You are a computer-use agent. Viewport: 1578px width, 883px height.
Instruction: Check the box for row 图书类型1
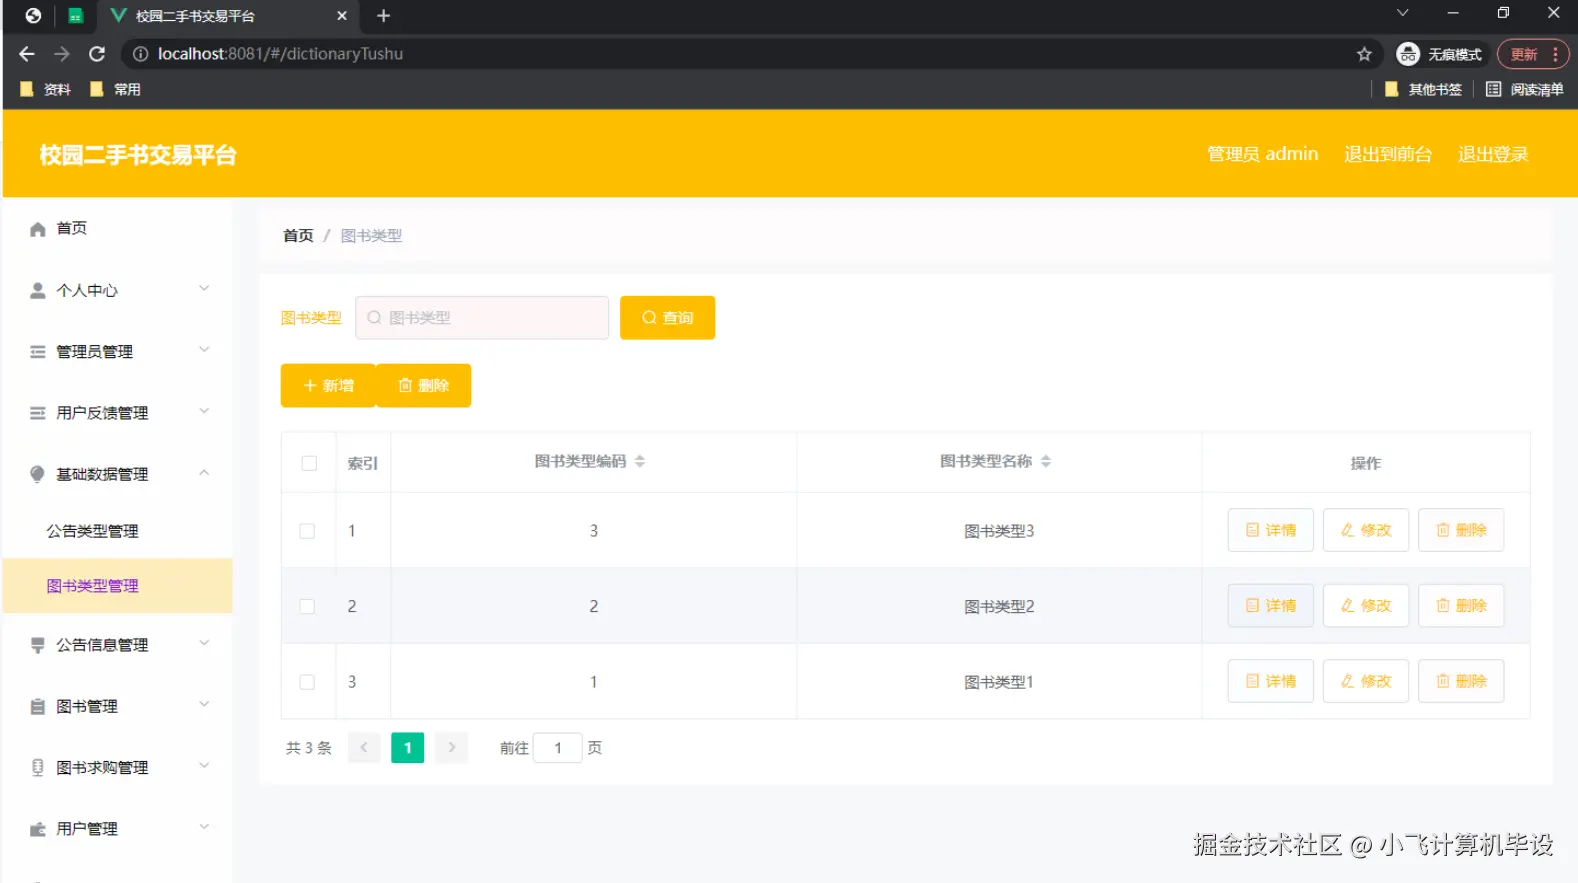coord(307,682)
